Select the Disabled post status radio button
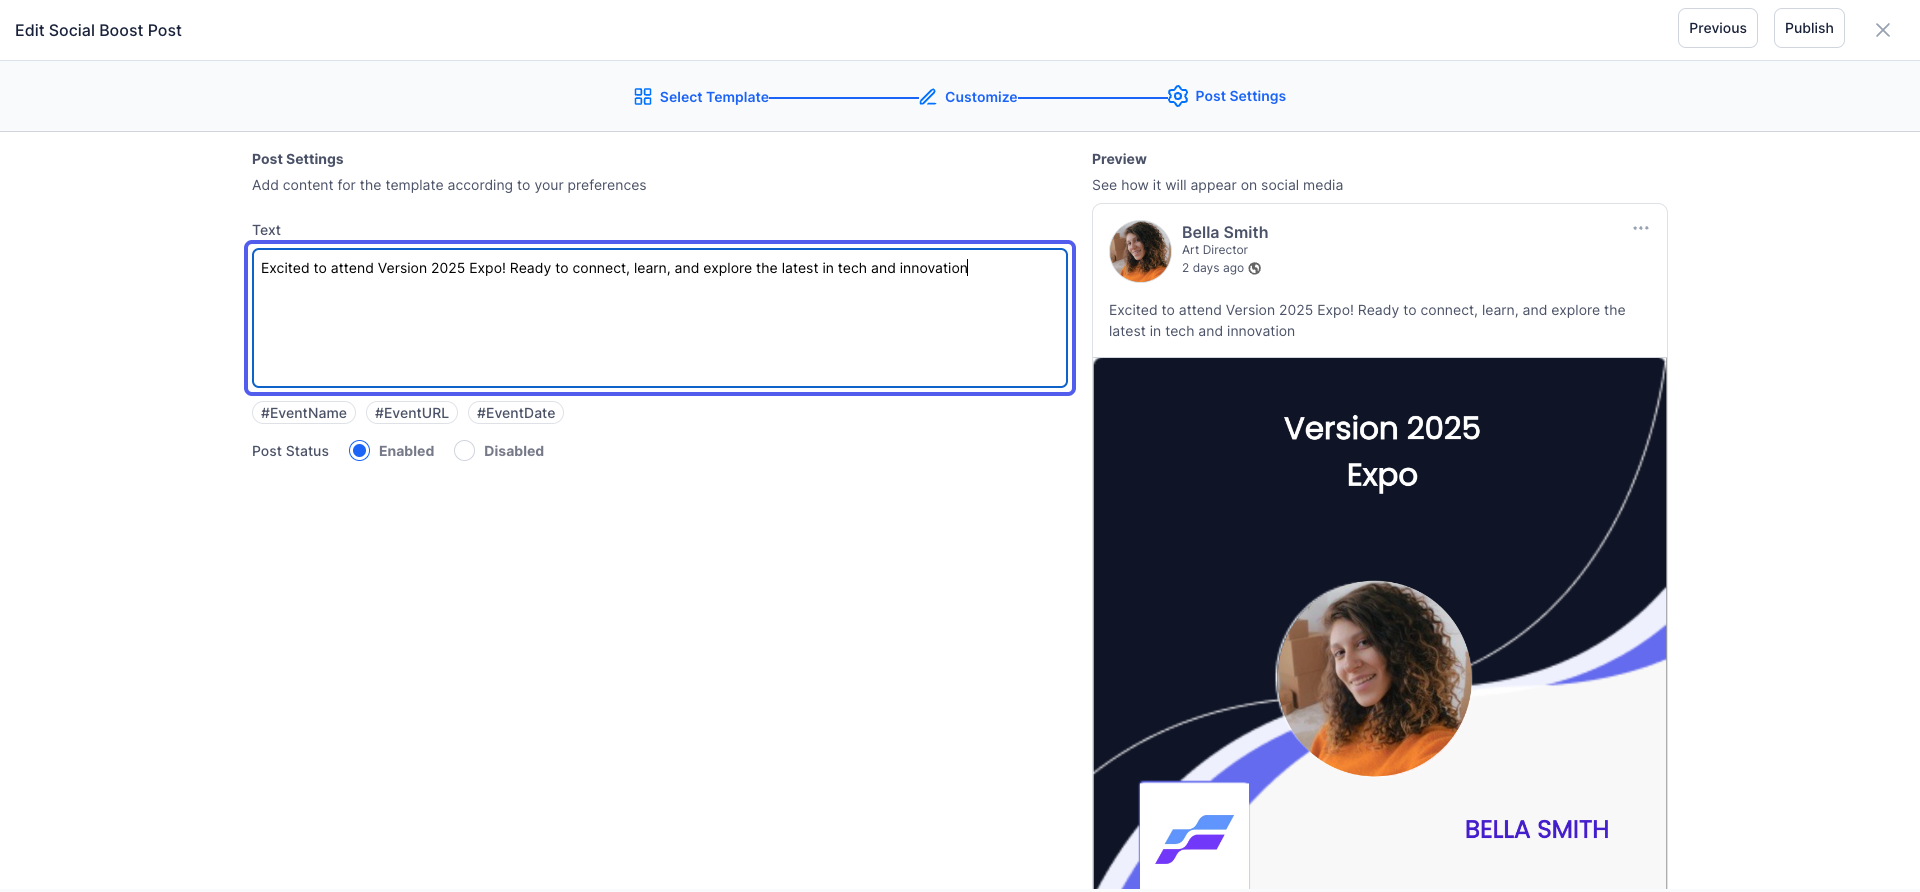Viewport: 1920px width, 892px height. (x=465, y=451)
